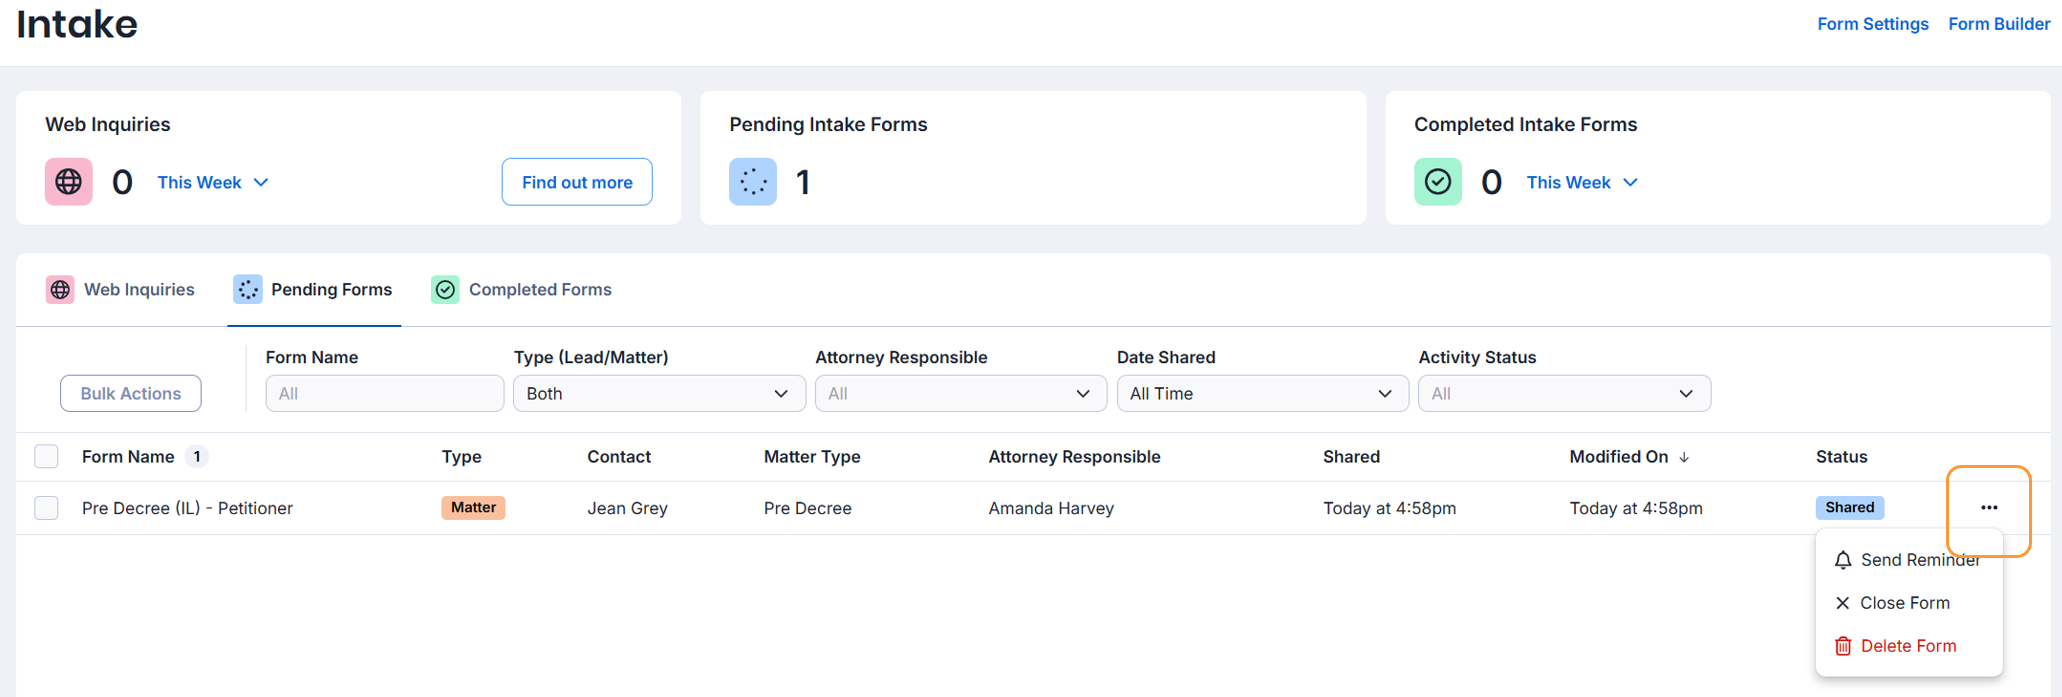This screenshot has height=697, width=2062.
Task: Open the Attorney Responsible filter dropdown
Action: point(960,394)
